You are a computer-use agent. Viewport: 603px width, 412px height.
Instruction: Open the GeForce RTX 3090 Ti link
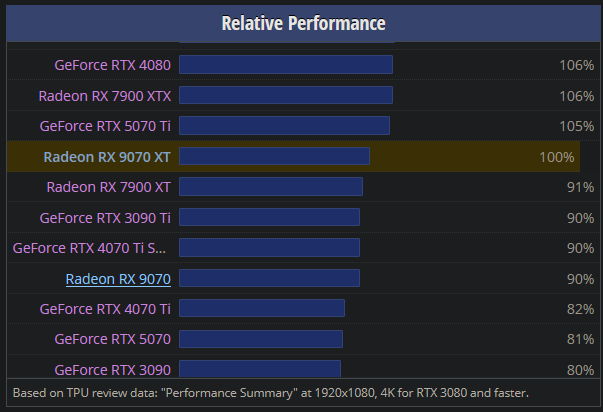pos(105,218)
